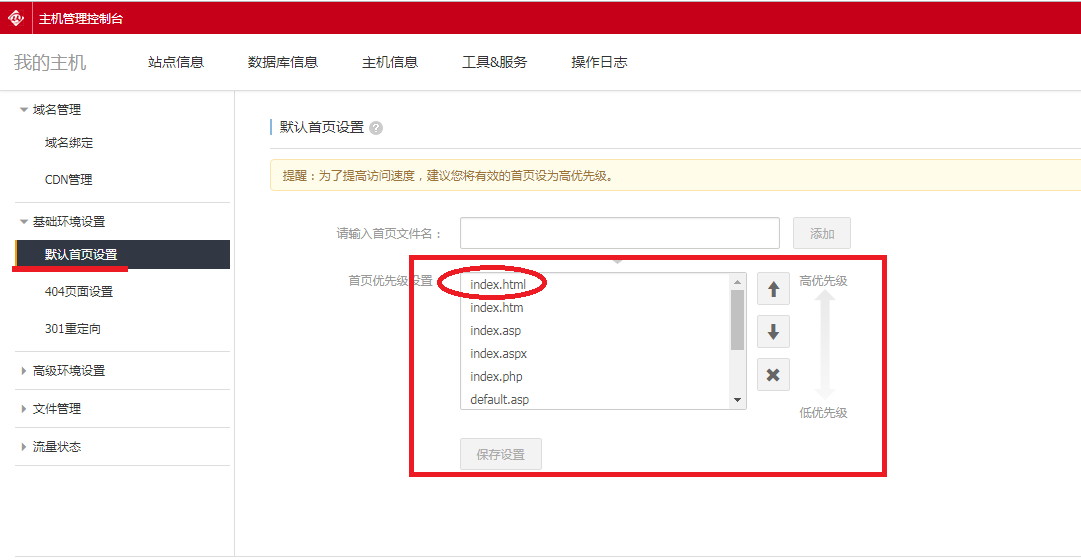Go to 我的主机 home
1081x560 pixels.
(50, 62)
